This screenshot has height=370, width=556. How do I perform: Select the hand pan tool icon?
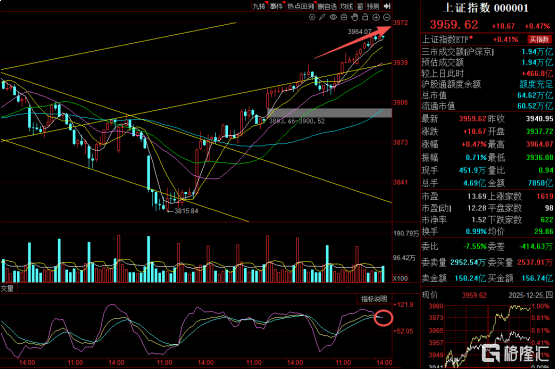(354, 17)
